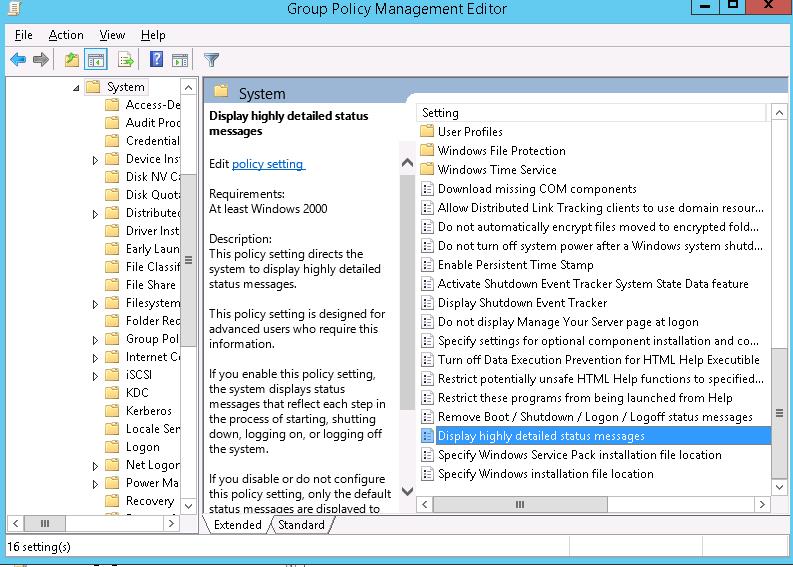Select 'Display Shutdown Event Tracker' setting
The image size is (793, 567).
coord(522,303)
